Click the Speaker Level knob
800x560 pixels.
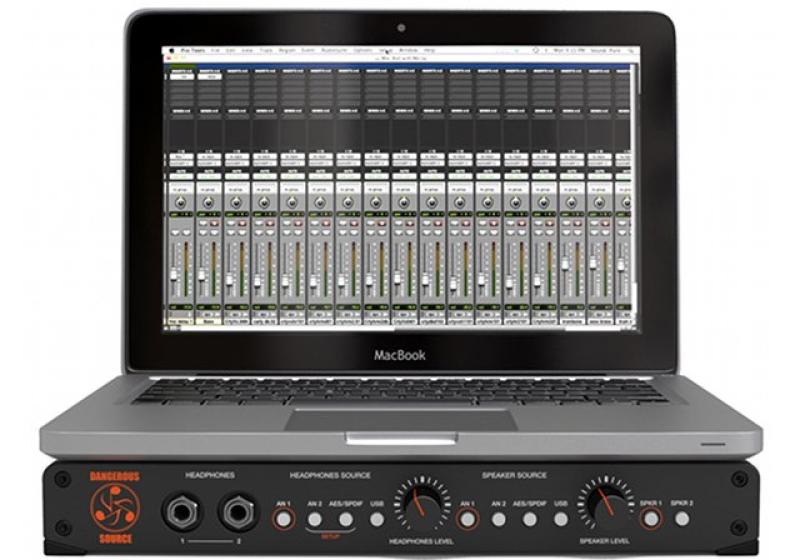[605, 503]
